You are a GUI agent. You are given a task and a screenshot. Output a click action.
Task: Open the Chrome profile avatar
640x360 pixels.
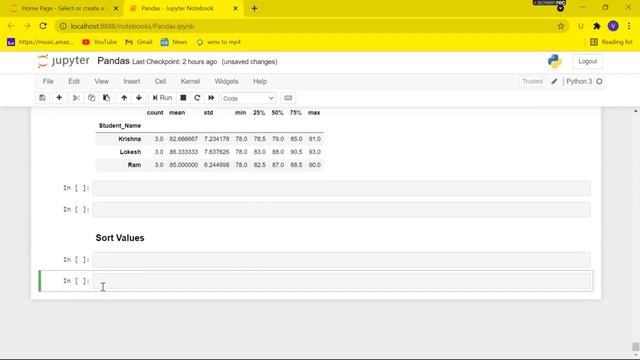click(x=613, y=26)
